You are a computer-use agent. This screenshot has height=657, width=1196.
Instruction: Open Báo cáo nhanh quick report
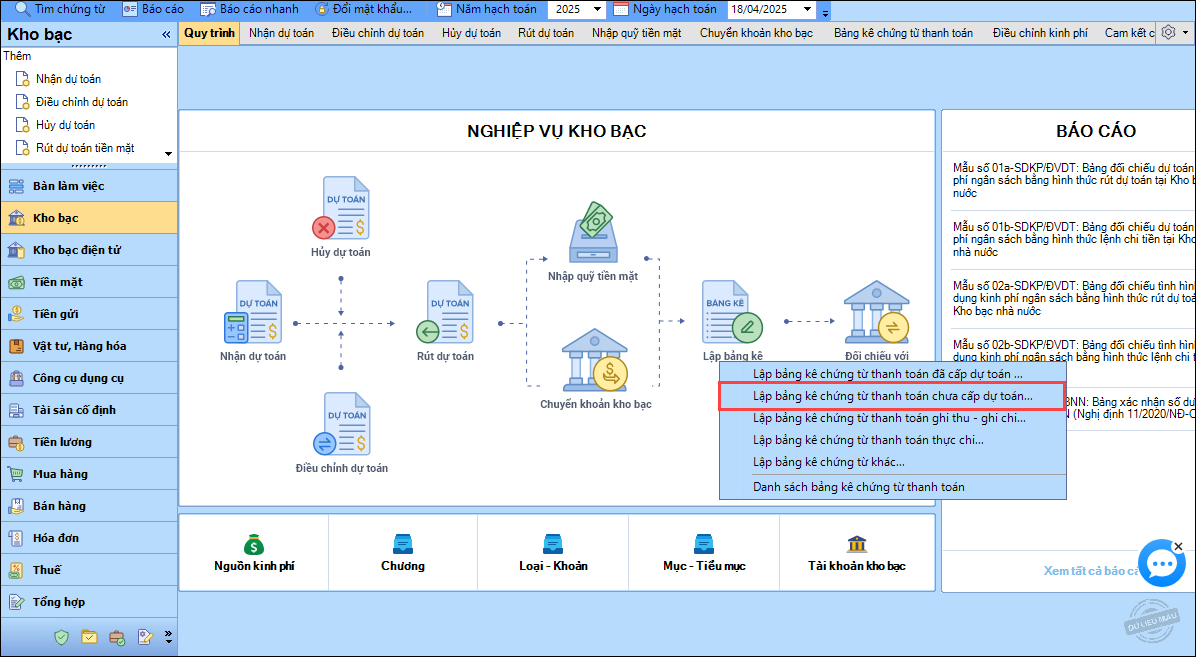tap(249, 9)
